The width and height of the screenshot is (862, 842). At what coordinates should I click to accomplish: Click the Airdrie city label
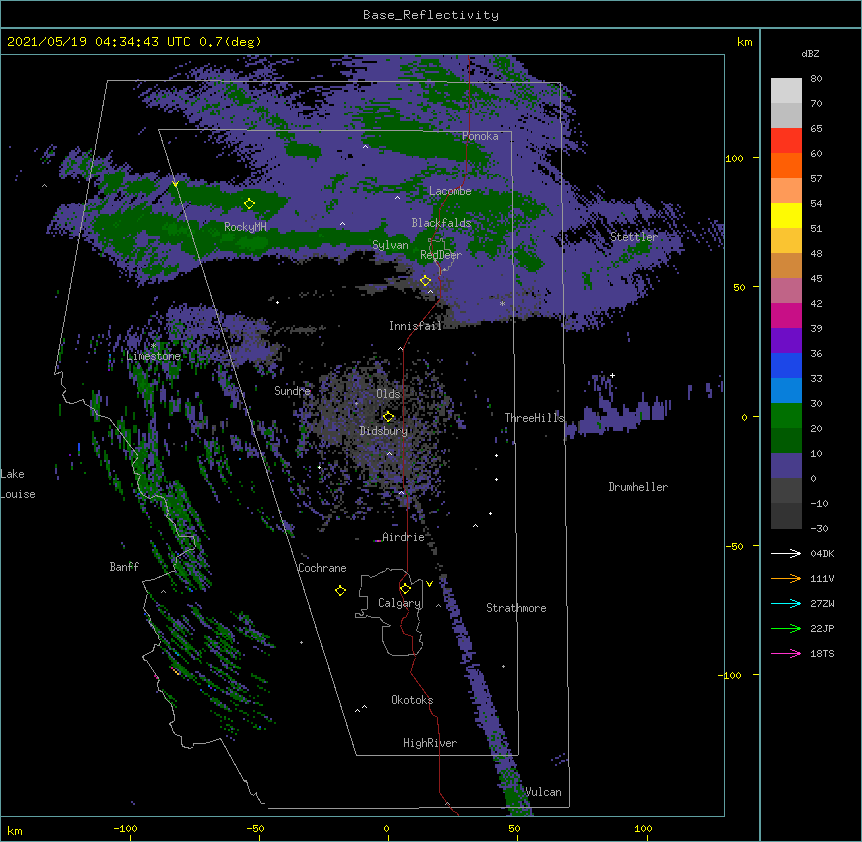pyautogui.click(x=404, y=537)
